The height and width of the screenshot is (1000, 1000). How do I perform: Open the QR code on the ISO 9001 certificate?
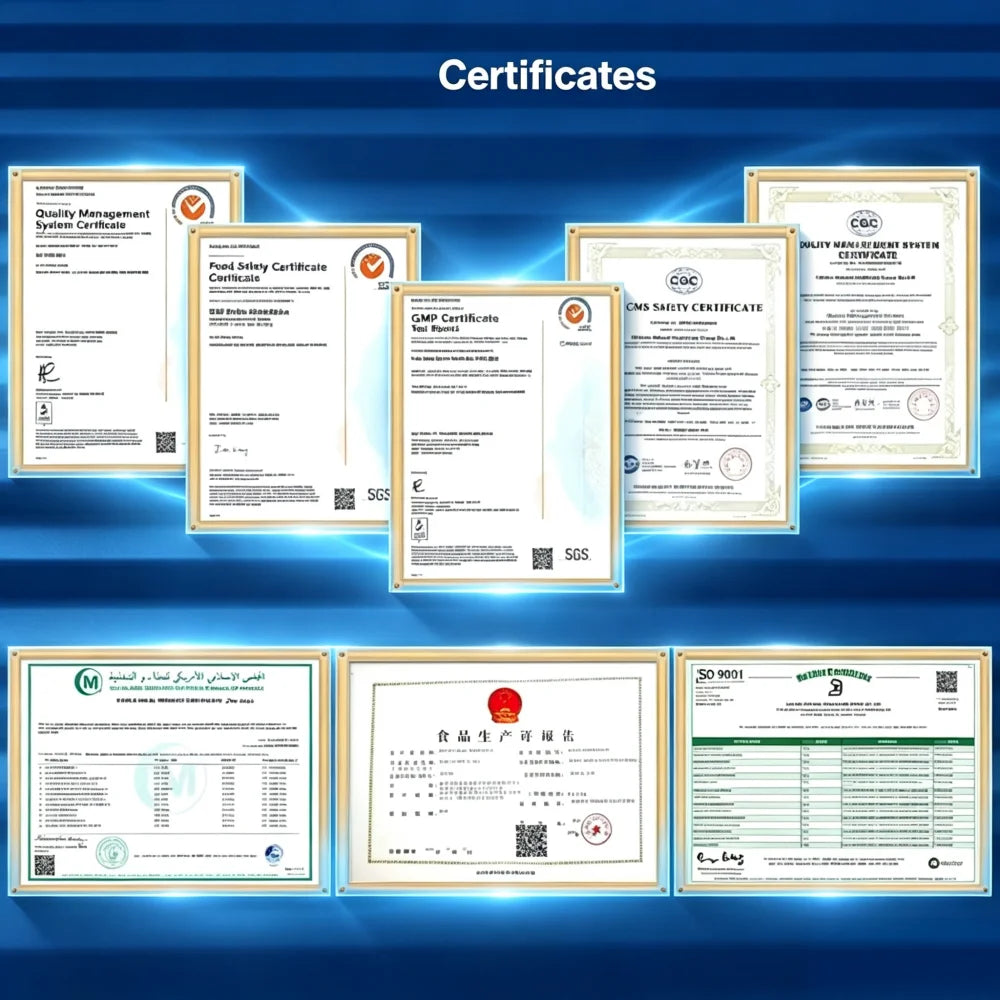point(946,682)
